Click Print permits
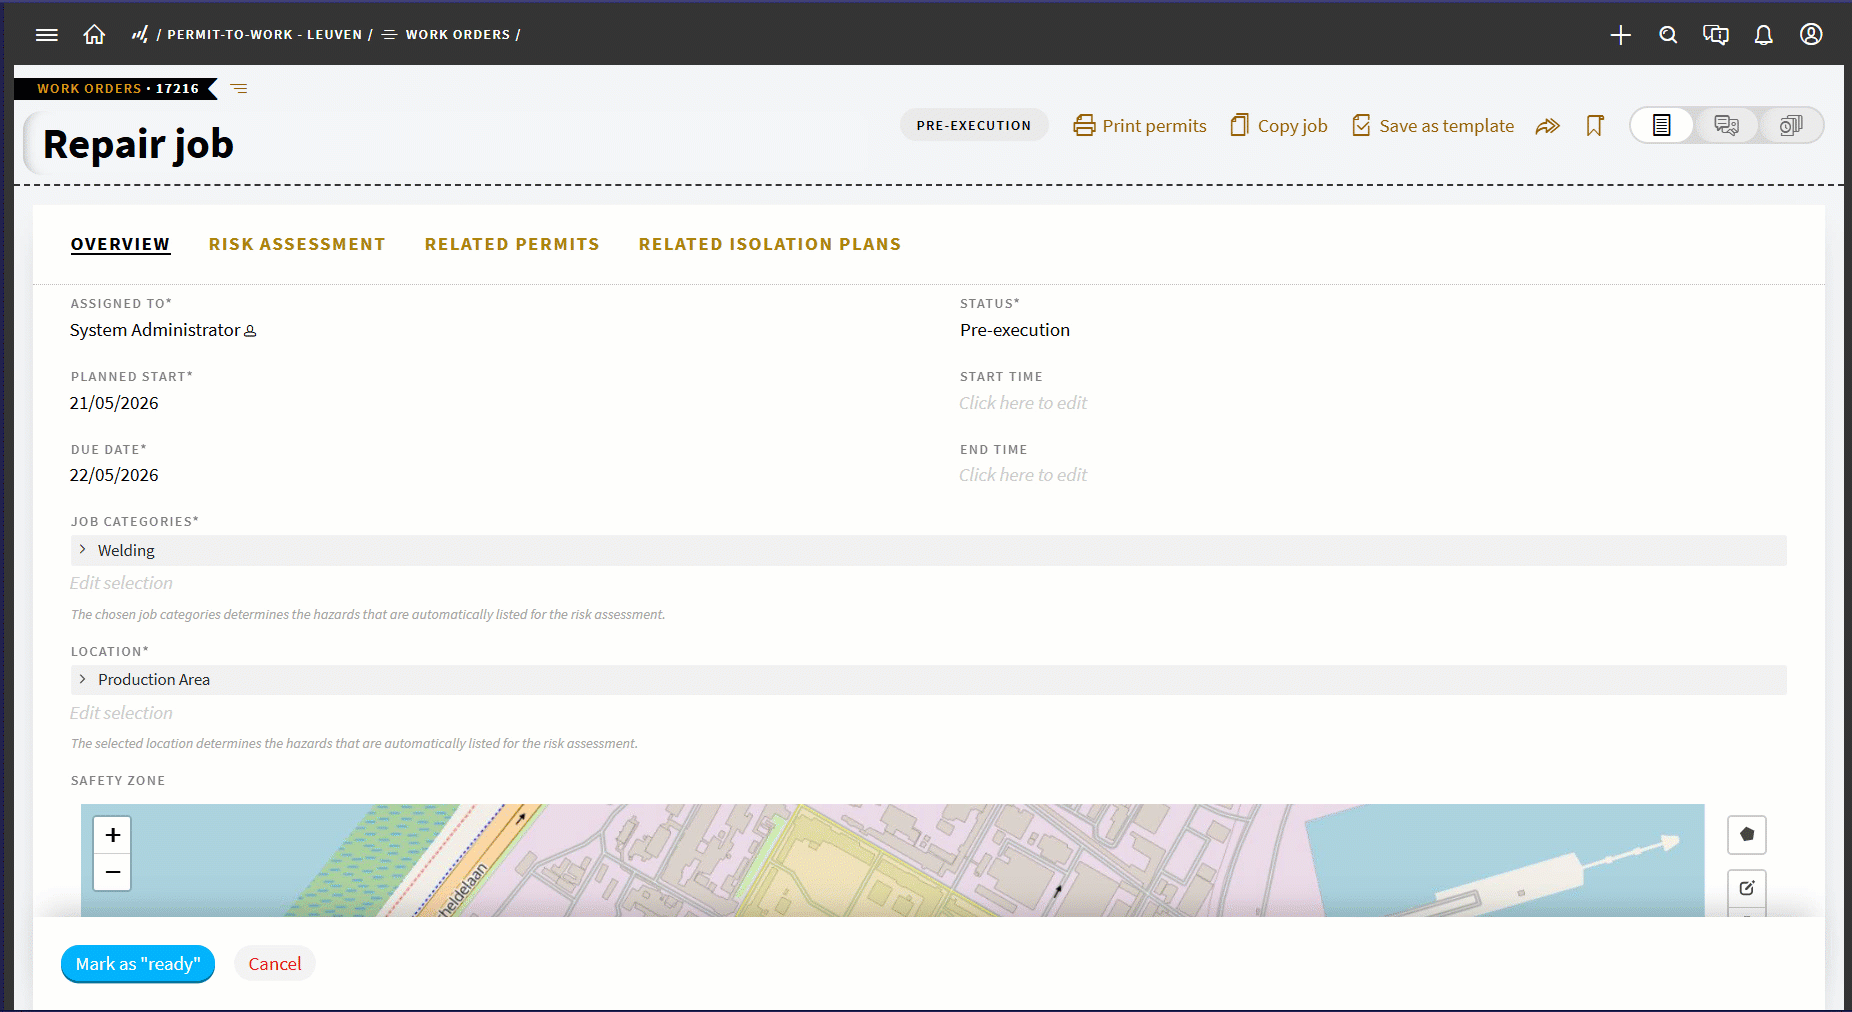Image resolution: width=1852 pixels, height=1012 pixels. [1140, 126]
